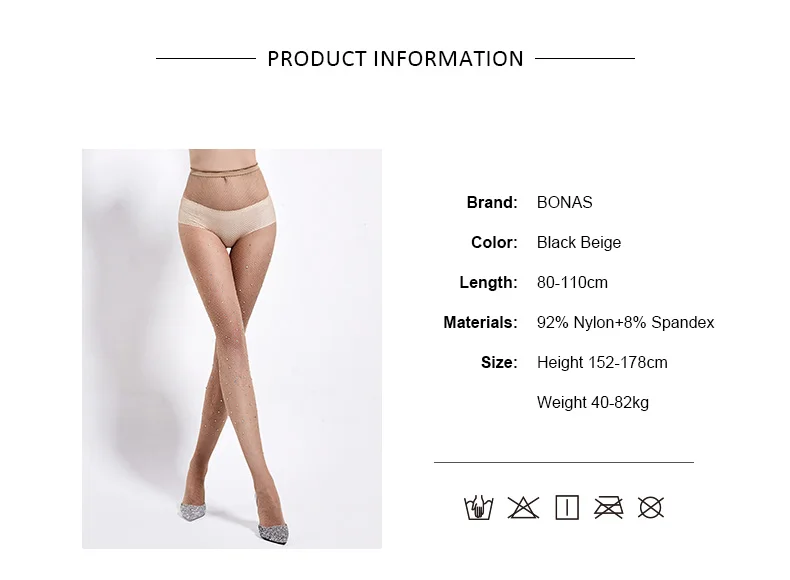790x580 pixels.
Task: Click the Materials label
Action: click(x=480, y=323)
